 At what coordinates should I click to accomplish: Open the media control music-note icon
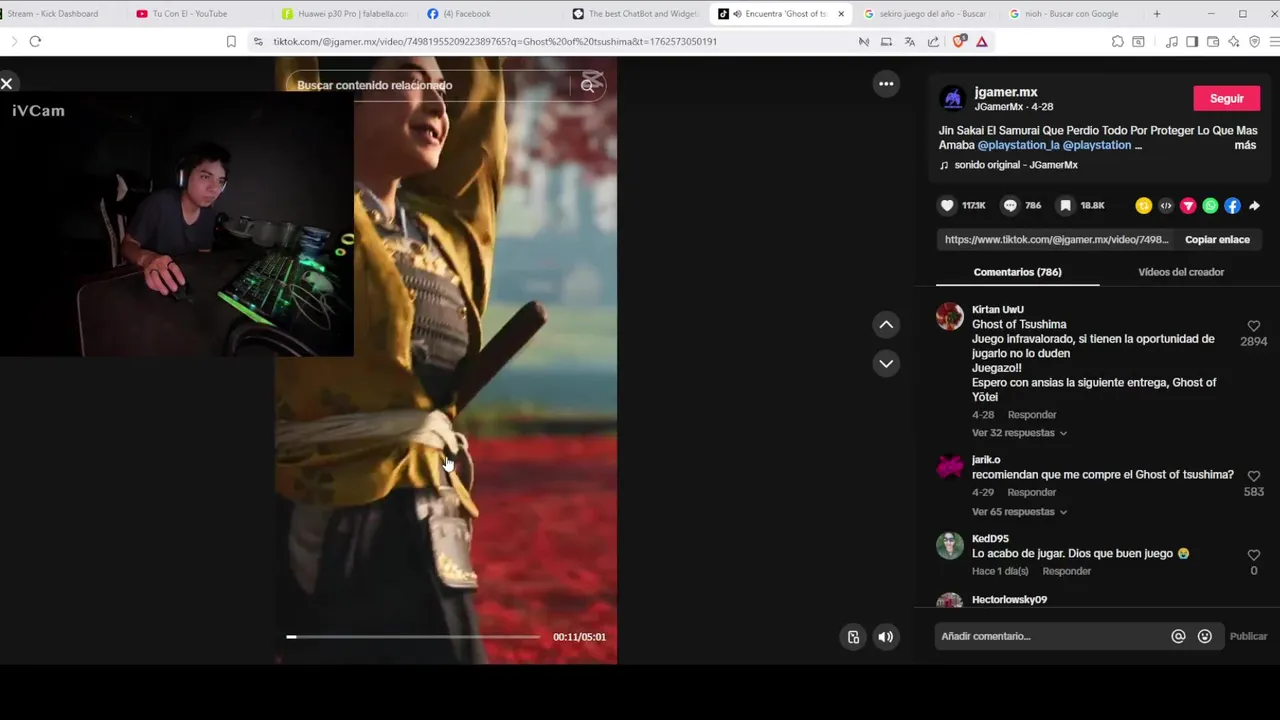pyautogui.click(x=1171, y=41)
